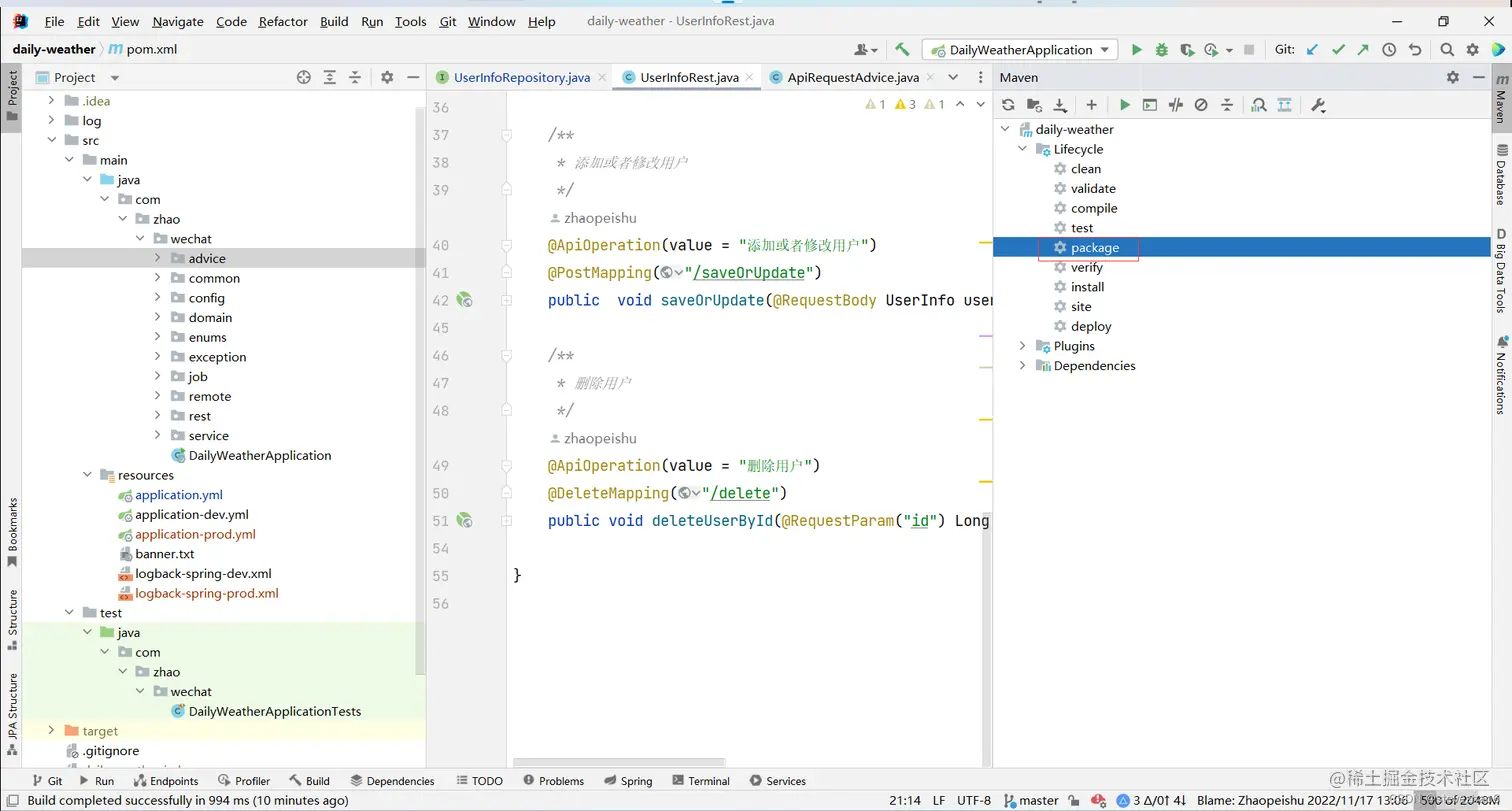Toggle the Big Data Tools side panel
Image resolution: width=1512 pixels, height=811 pixels.
click(1500, 270)
